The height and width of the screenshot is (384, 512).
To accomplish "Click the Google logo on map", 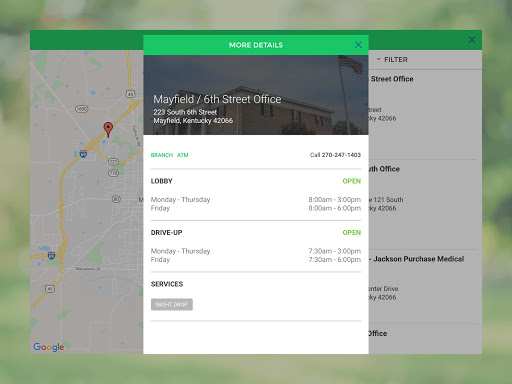I will click(x=49, y=347).
